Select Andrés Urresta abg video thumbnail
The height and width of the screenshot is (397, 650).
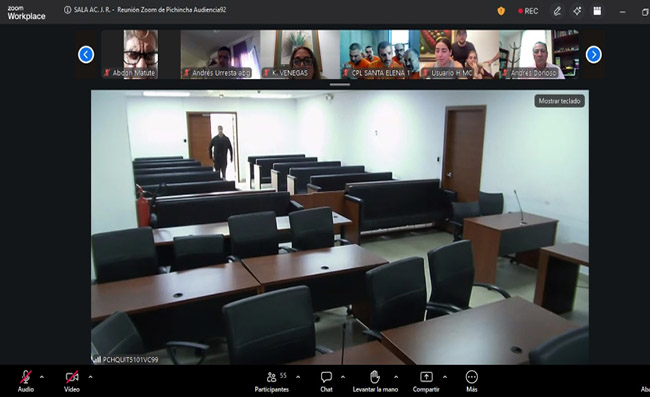click(220, 54)
